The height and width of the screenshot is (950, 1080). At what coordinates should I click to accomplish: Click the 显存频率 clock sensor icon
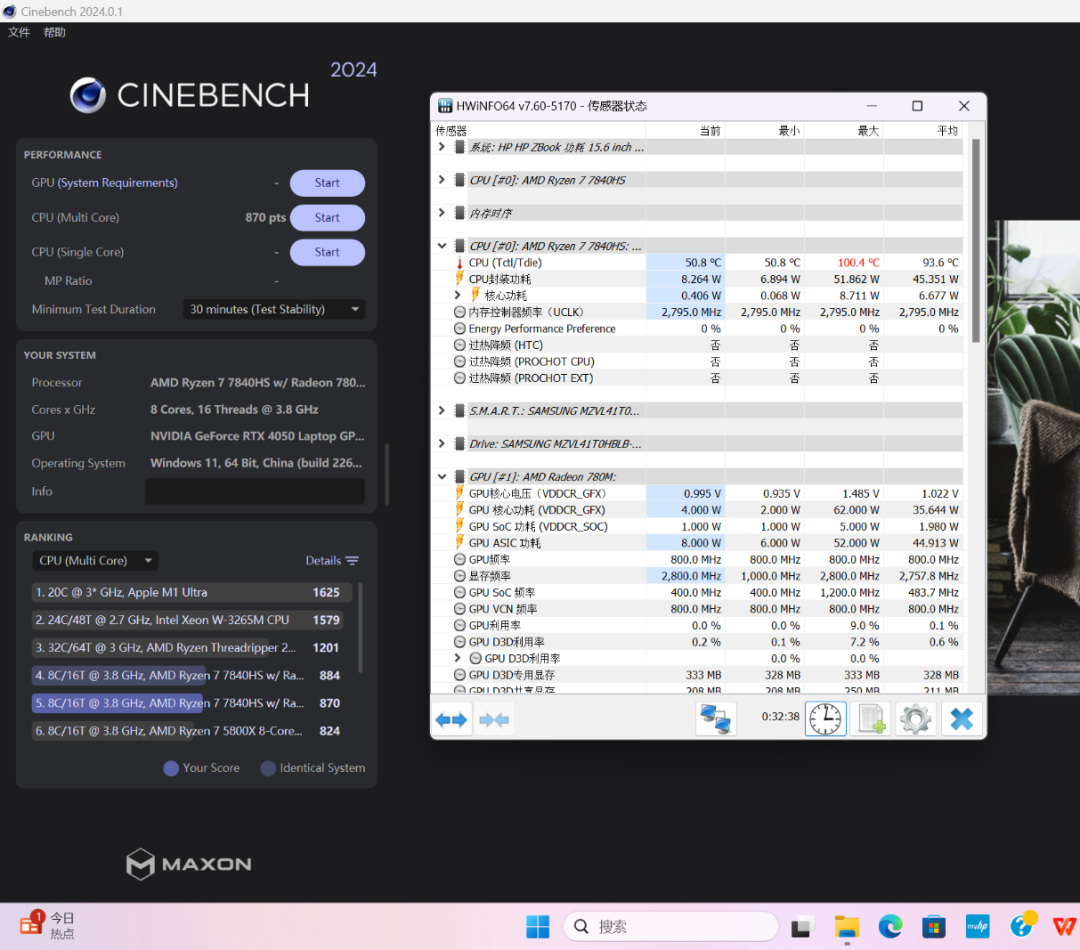coord(459,576)
